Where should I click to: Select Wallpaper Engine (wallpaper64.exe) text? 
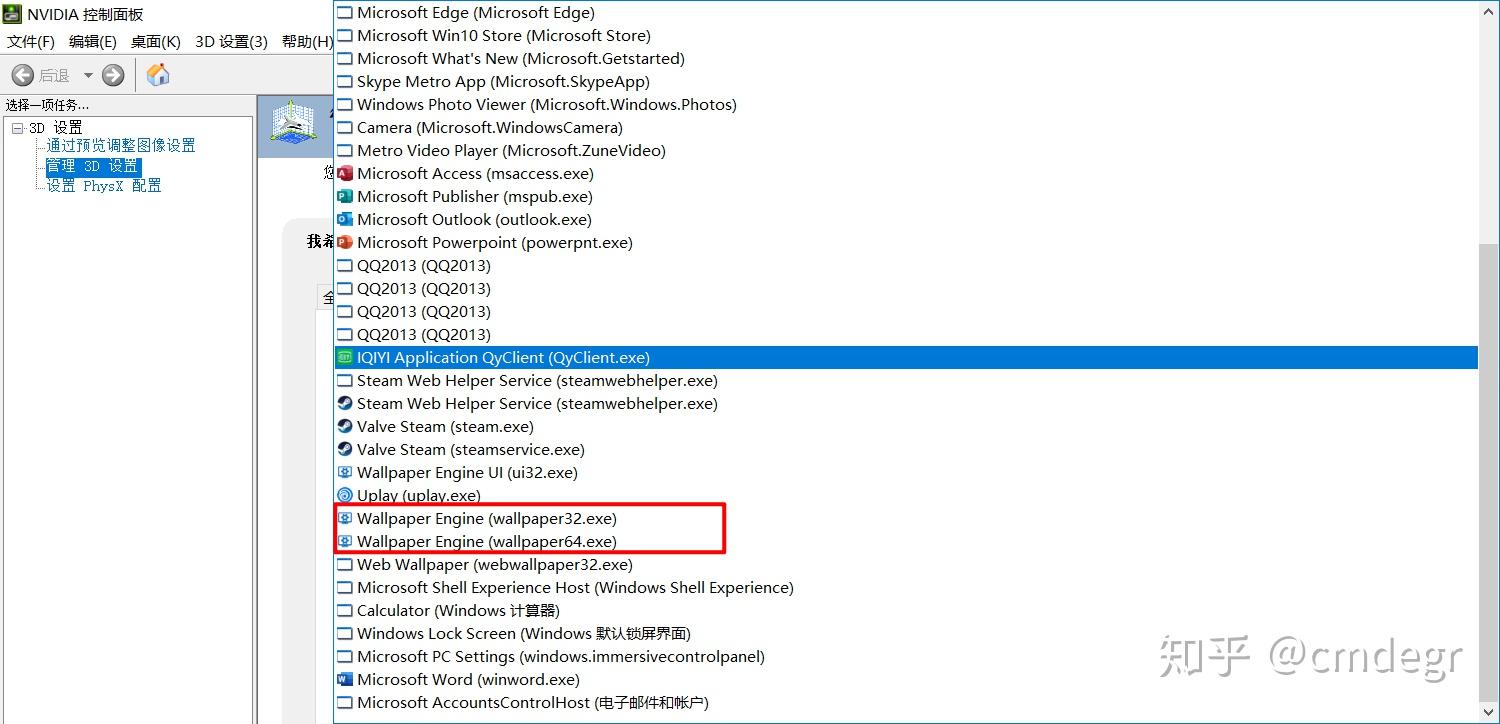pos(487,542)
